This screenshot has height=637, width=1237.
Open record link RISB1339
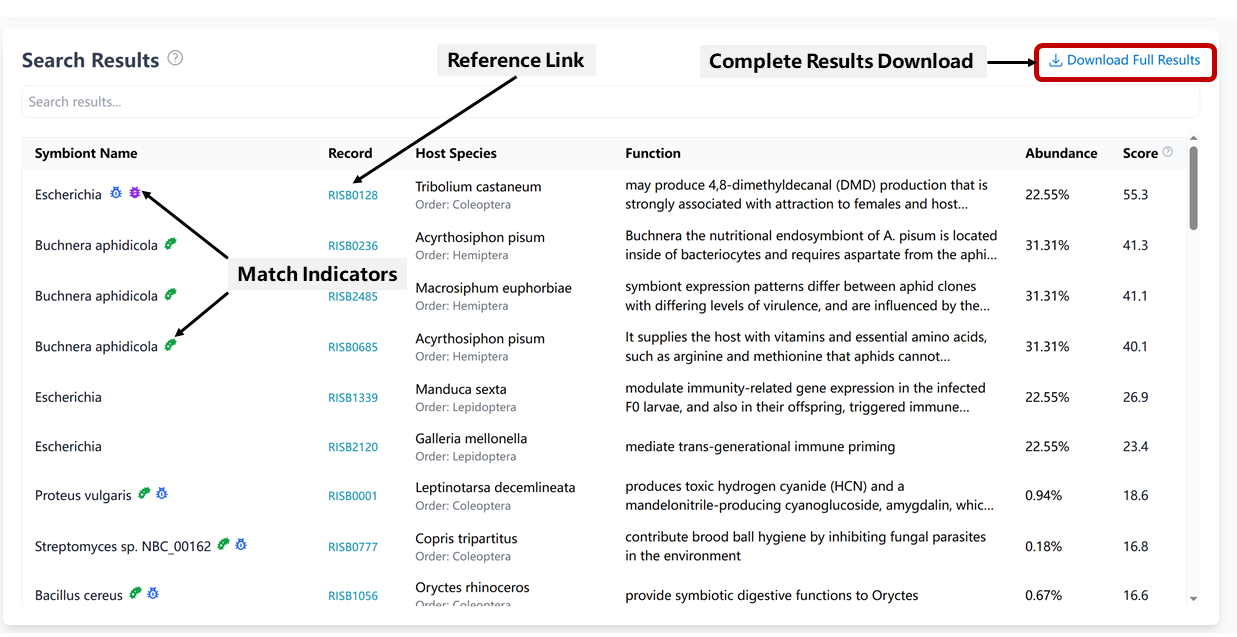353,398
